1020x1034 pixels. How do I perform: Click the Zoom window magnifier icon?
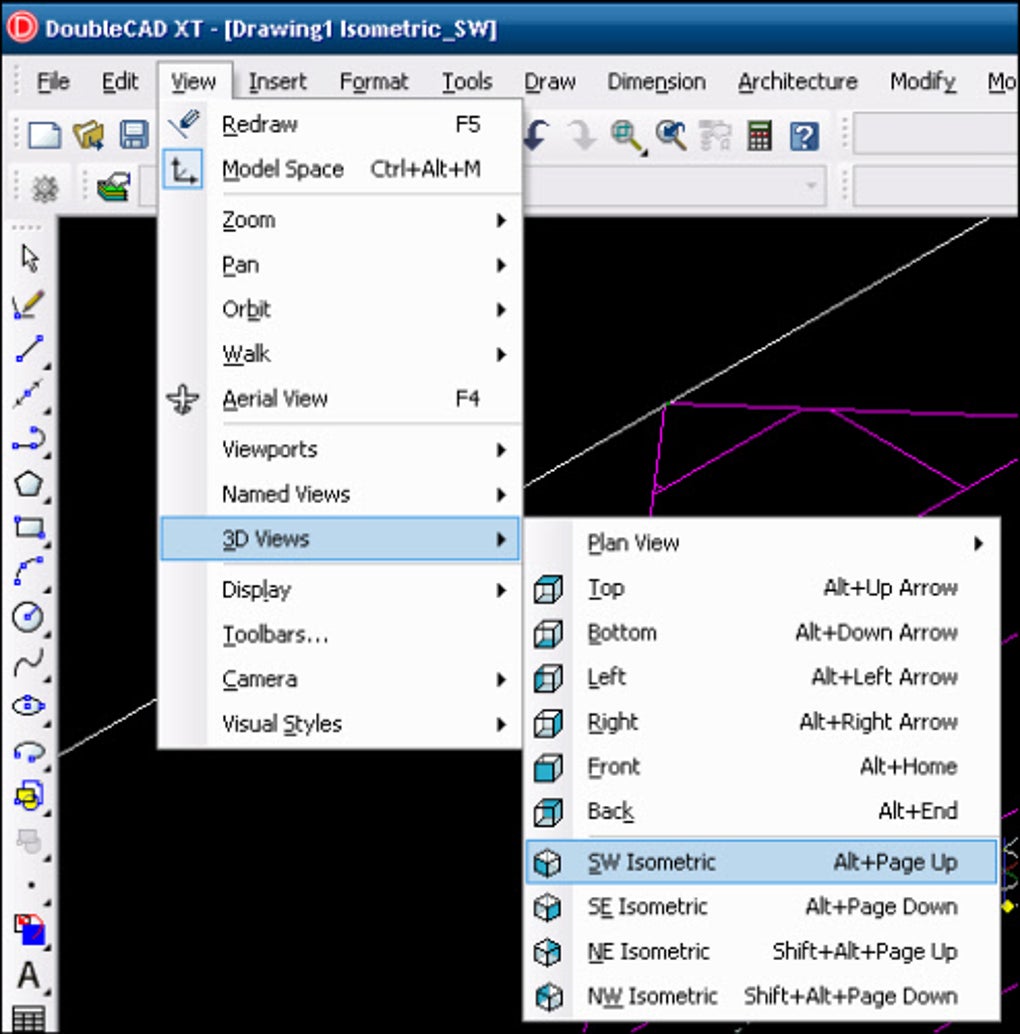[627, 137]
